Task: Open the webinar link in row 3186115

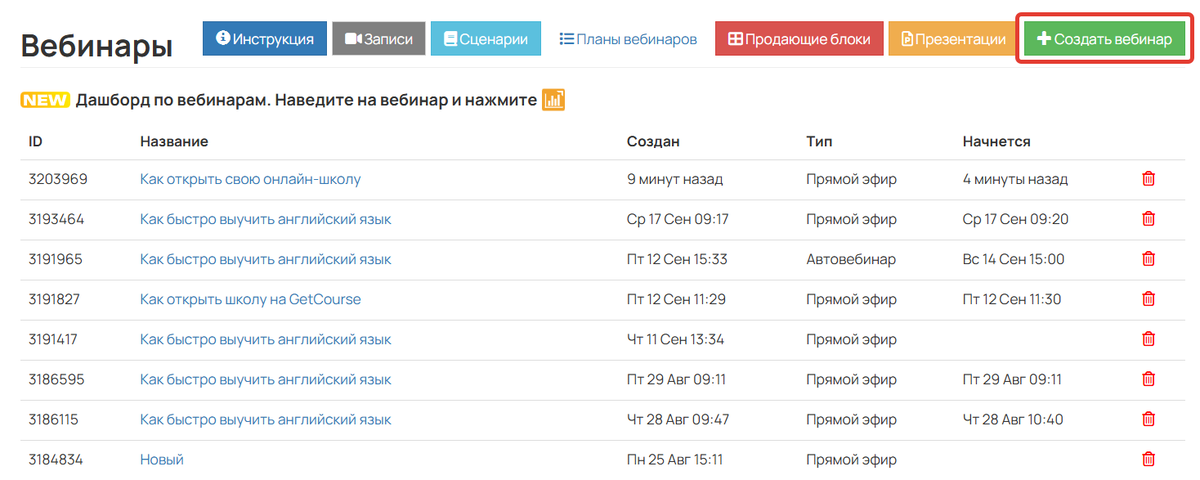Action: 265,419
